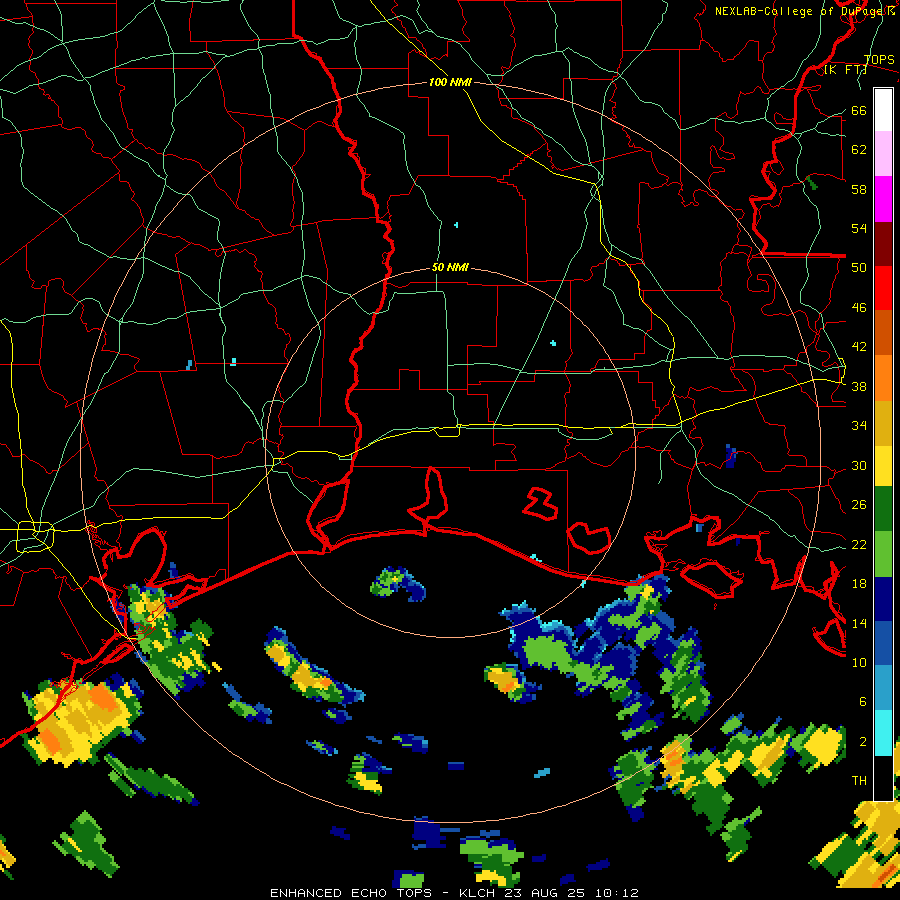Click the navy blue legend swatch
The width and height of the screenshot is (900, 900).
883,599
